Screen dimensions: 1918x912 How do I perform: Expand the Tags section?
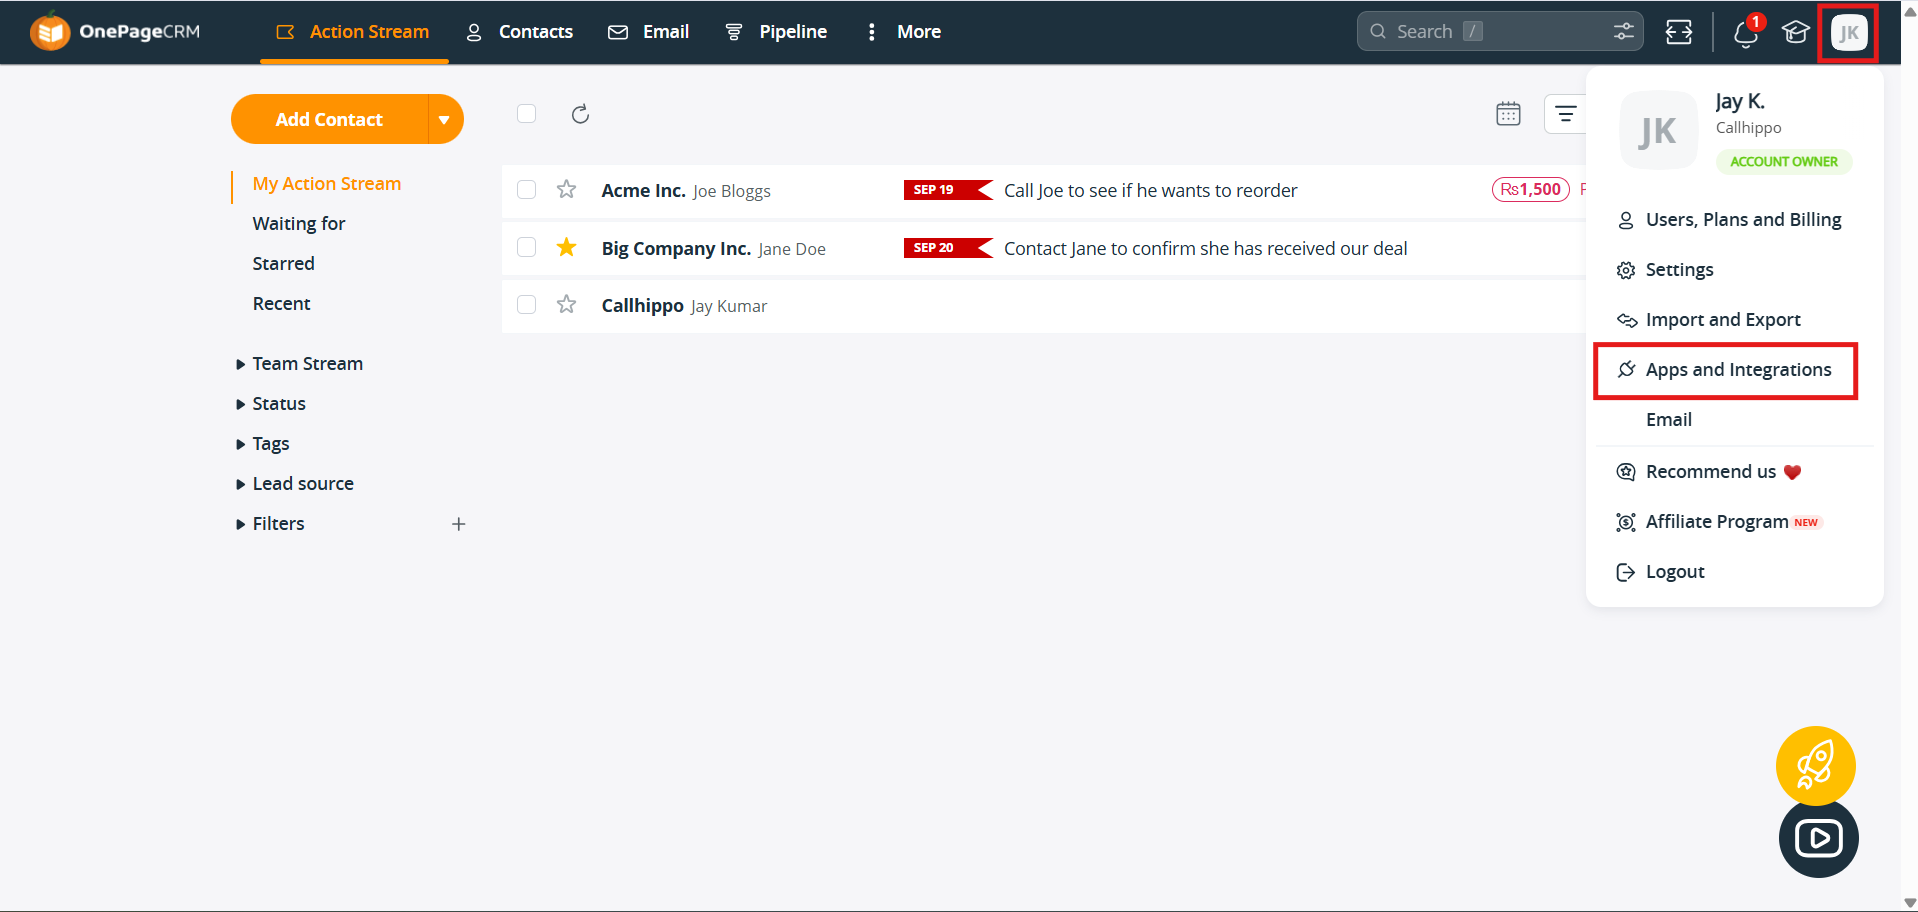262,444
